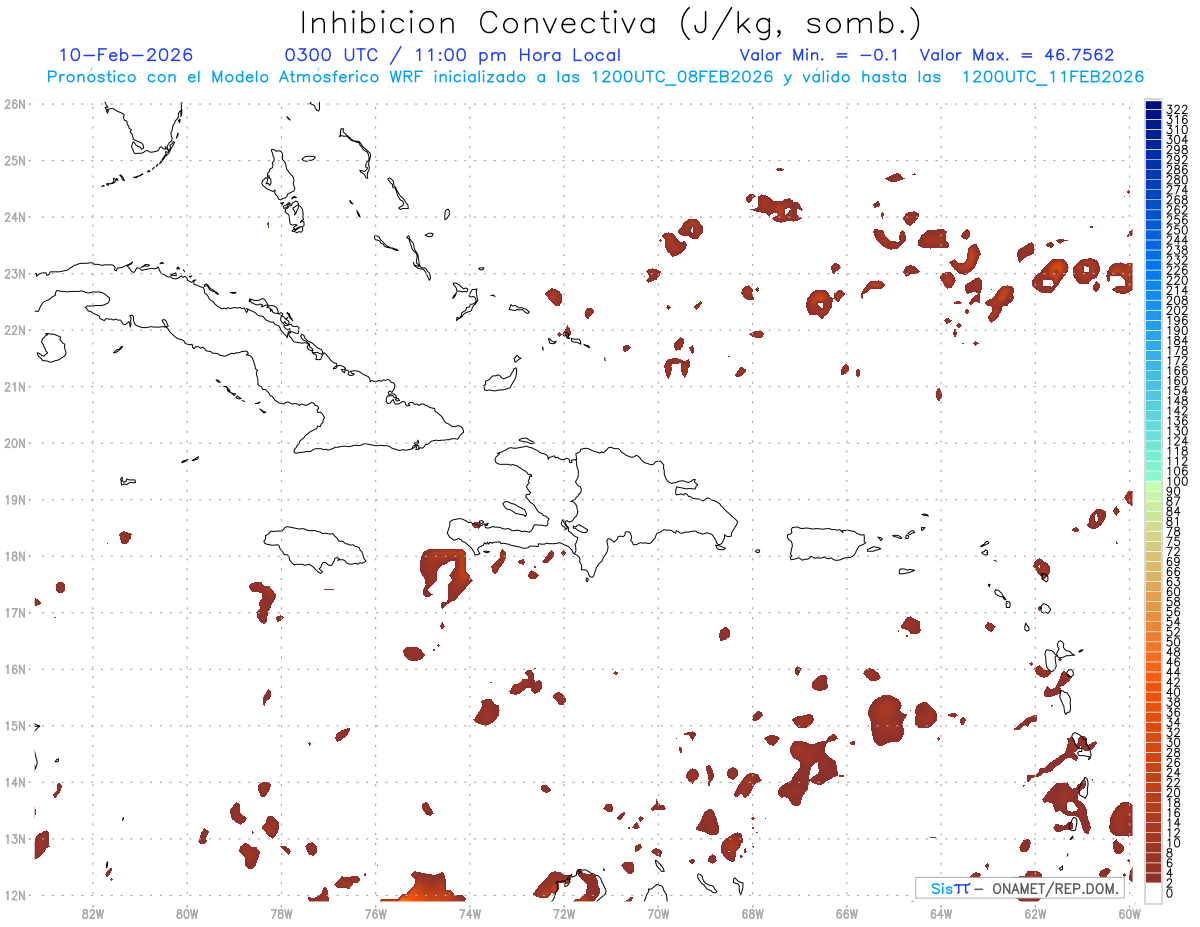1200x927 pixels.
Task: Click the '21N' latitude label
Action: pyautogui.click(x=14, y=386)
